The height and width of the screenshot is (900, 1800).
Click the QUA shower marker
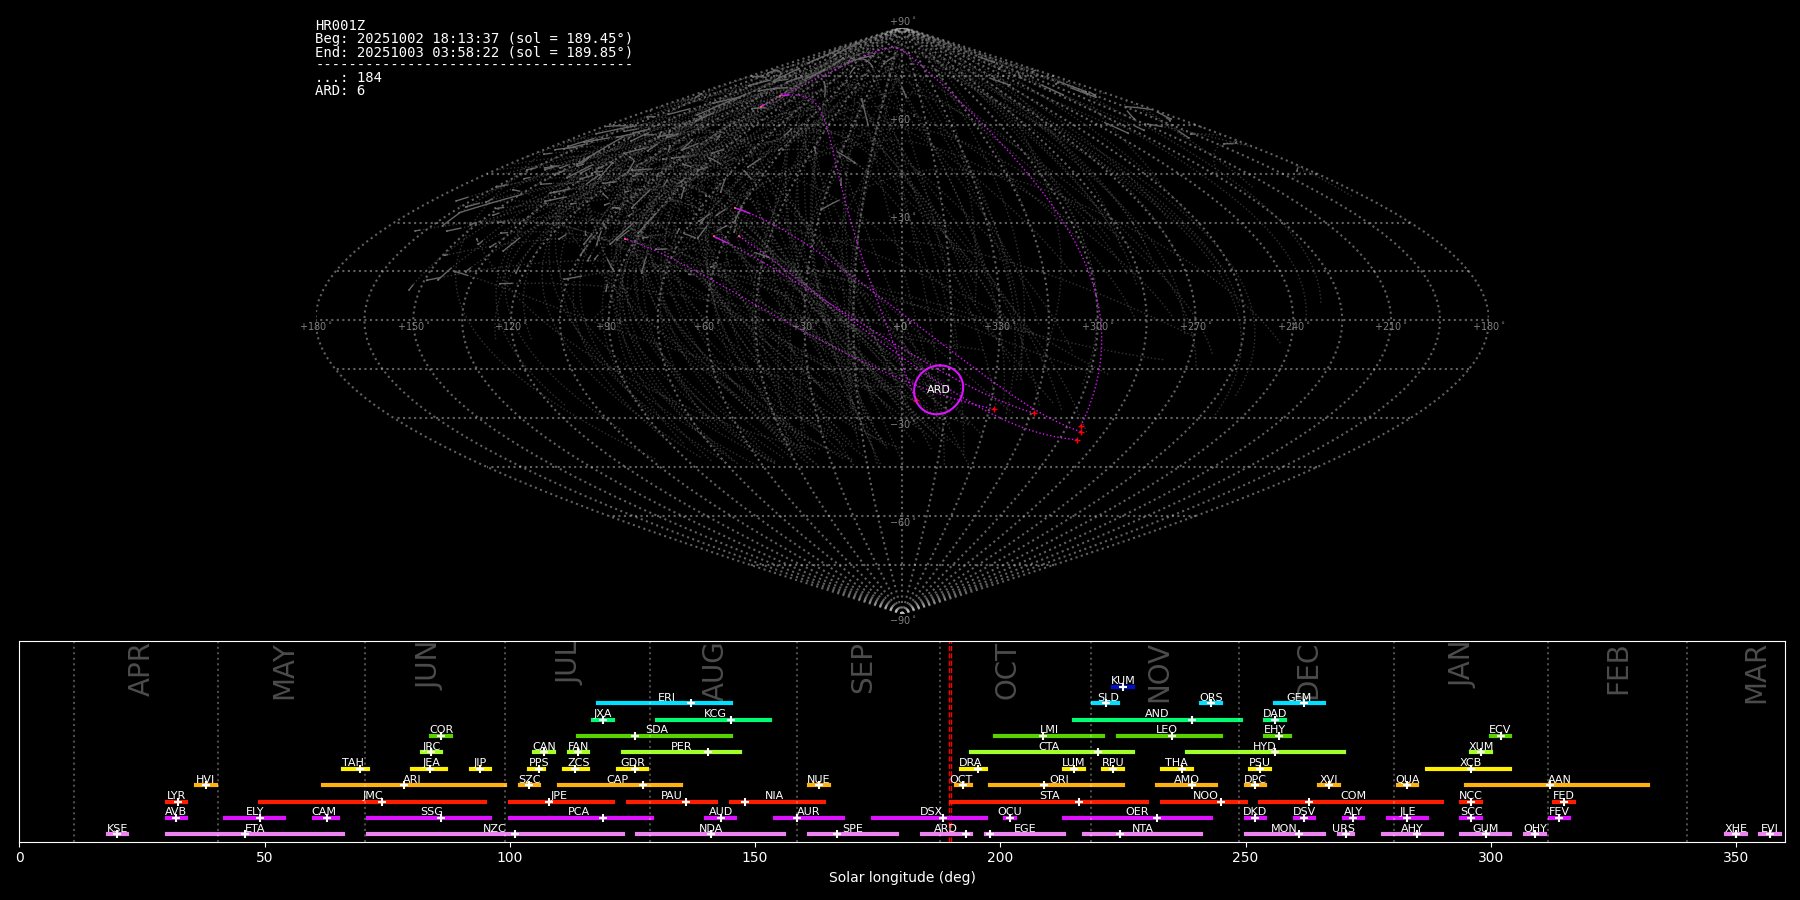1407,785
